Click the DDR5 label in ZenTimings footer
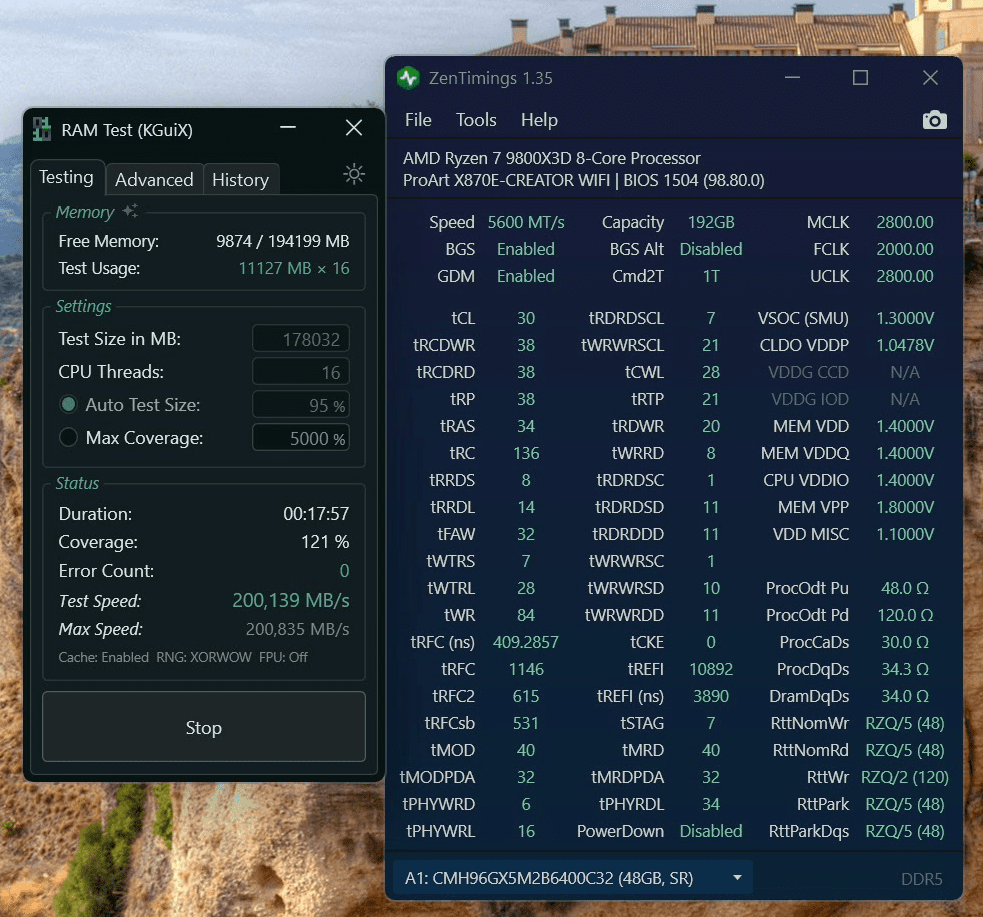 (922, 879)
